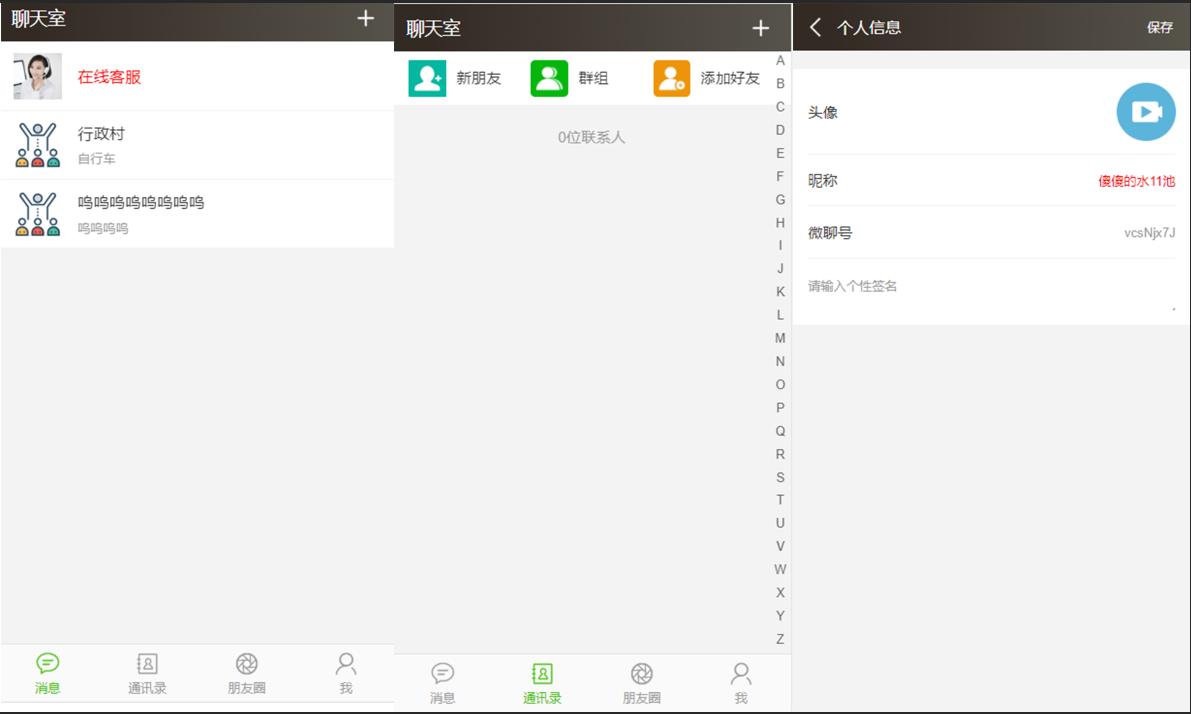Viewport: 1191px width, 714px height.
Task: Open New Friends (新朋友) icon
Action: pos(427,77)
